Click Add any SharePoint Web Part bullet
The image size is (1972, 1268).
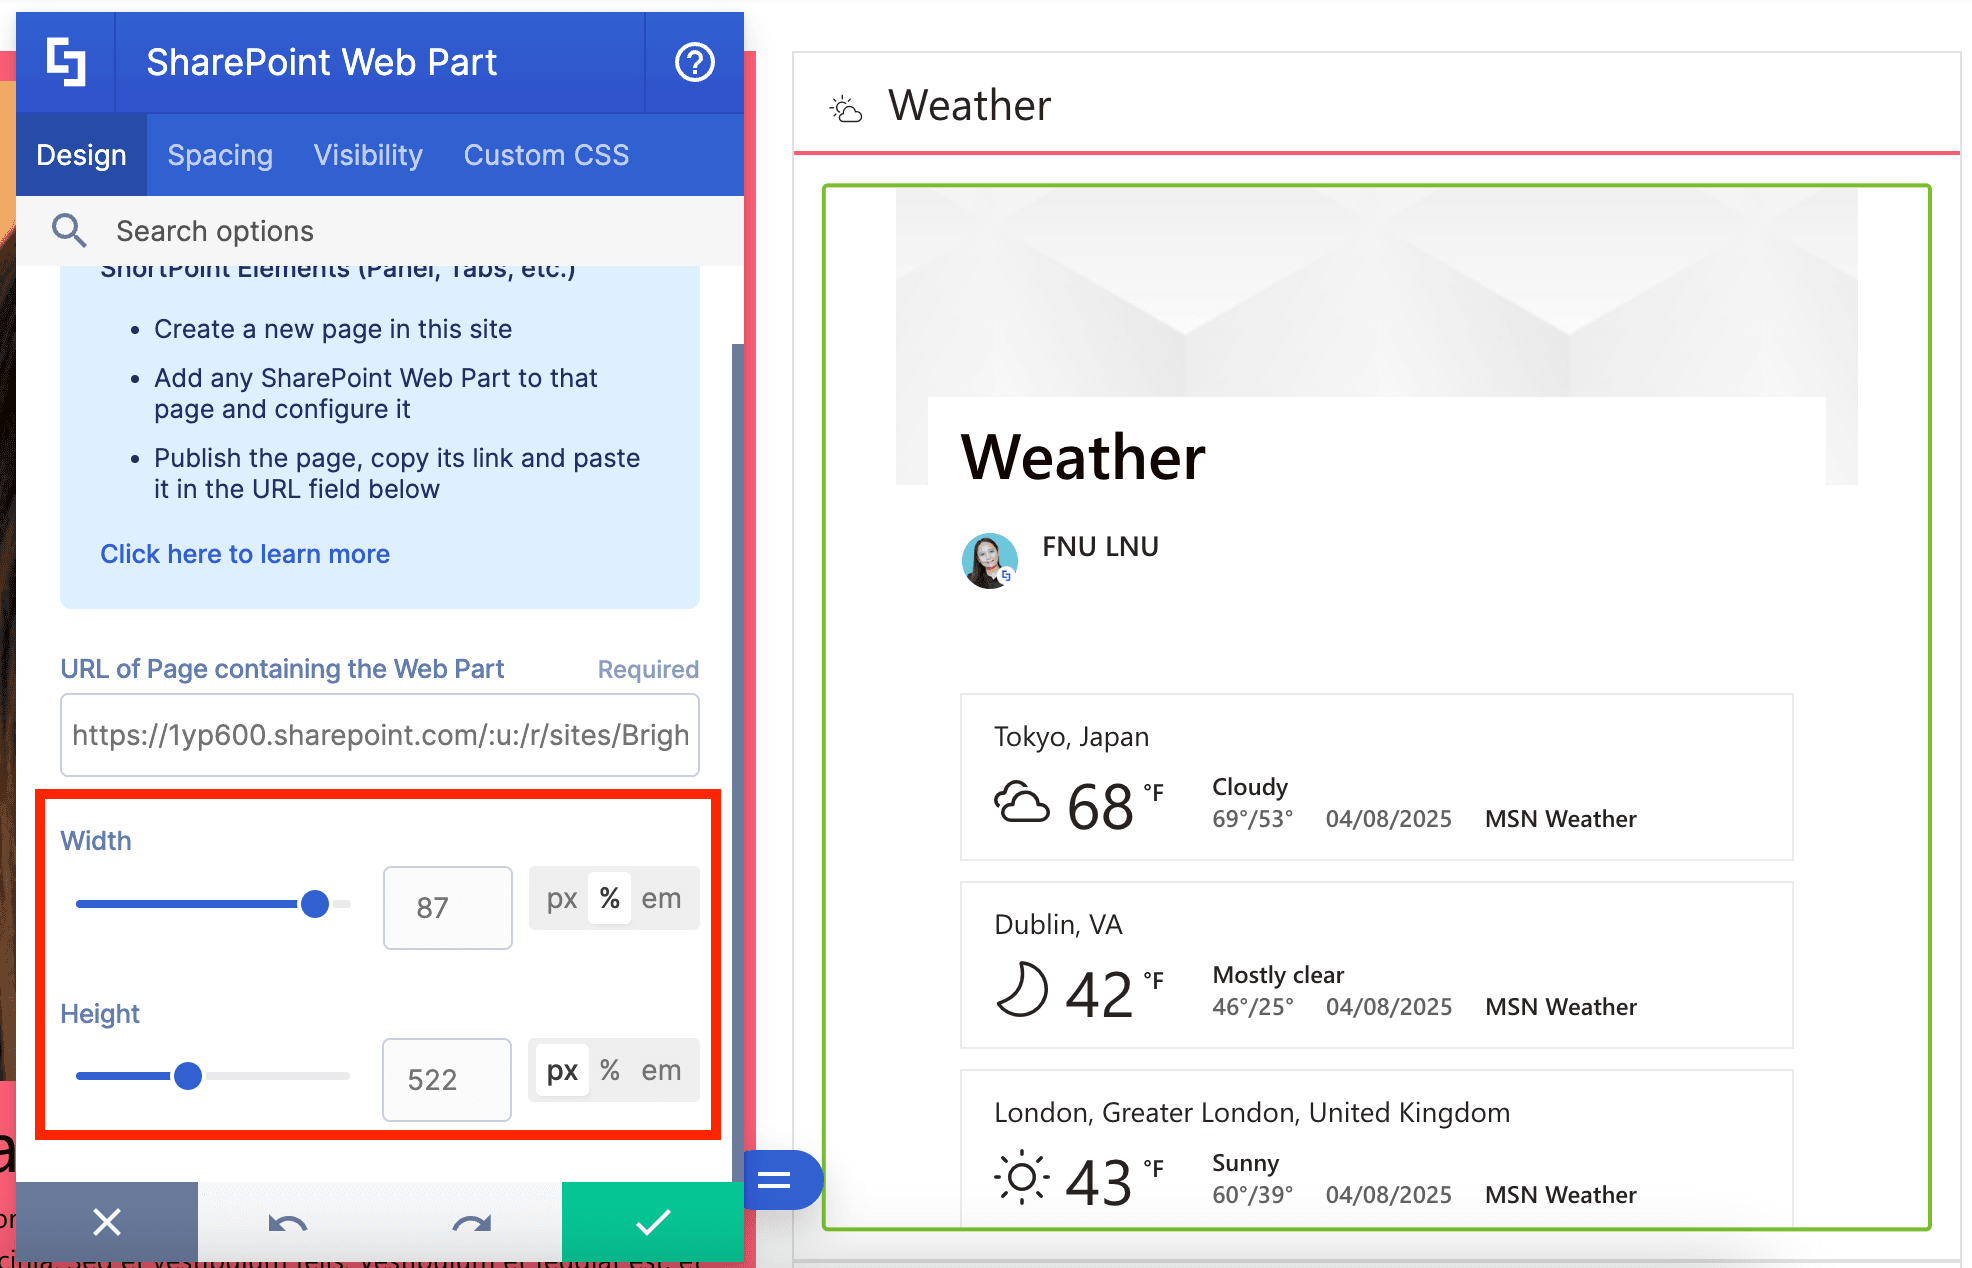point(376,393)
